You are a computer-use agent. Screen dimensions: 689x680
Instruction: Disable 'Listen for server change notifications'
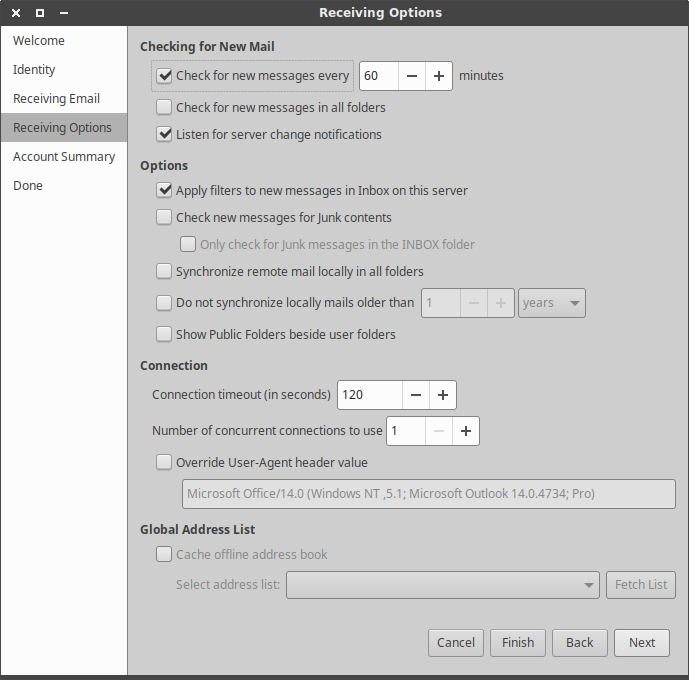165,134
